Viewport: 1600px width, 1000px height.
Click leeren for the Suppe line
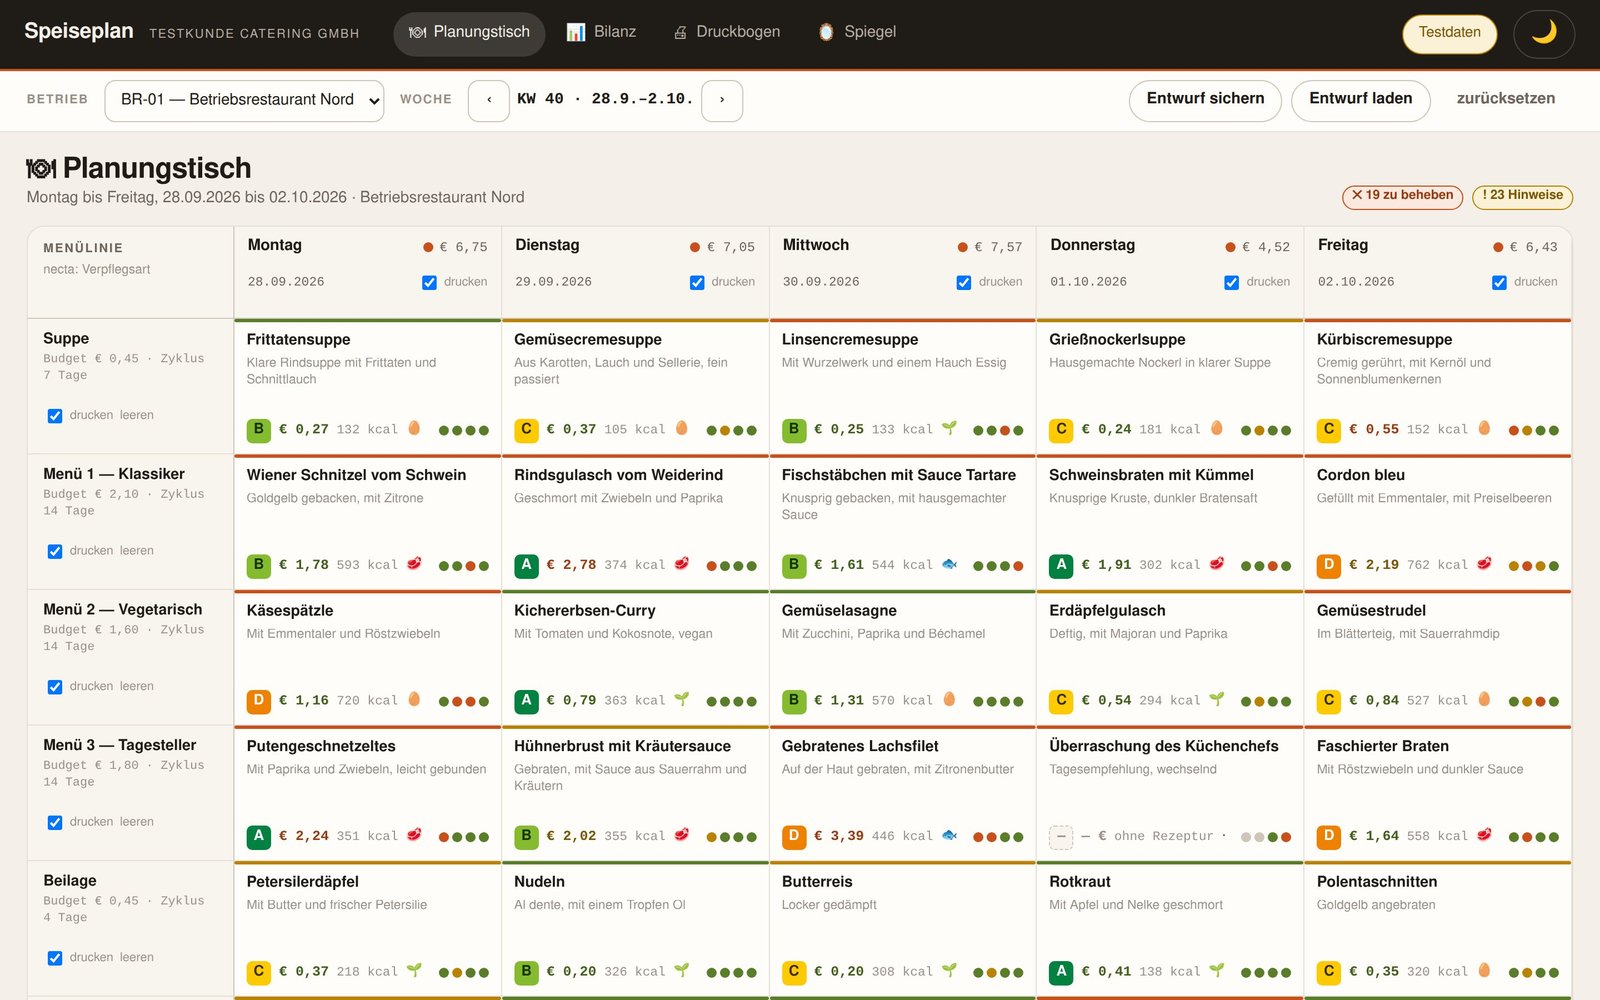(x=137, y=415)
